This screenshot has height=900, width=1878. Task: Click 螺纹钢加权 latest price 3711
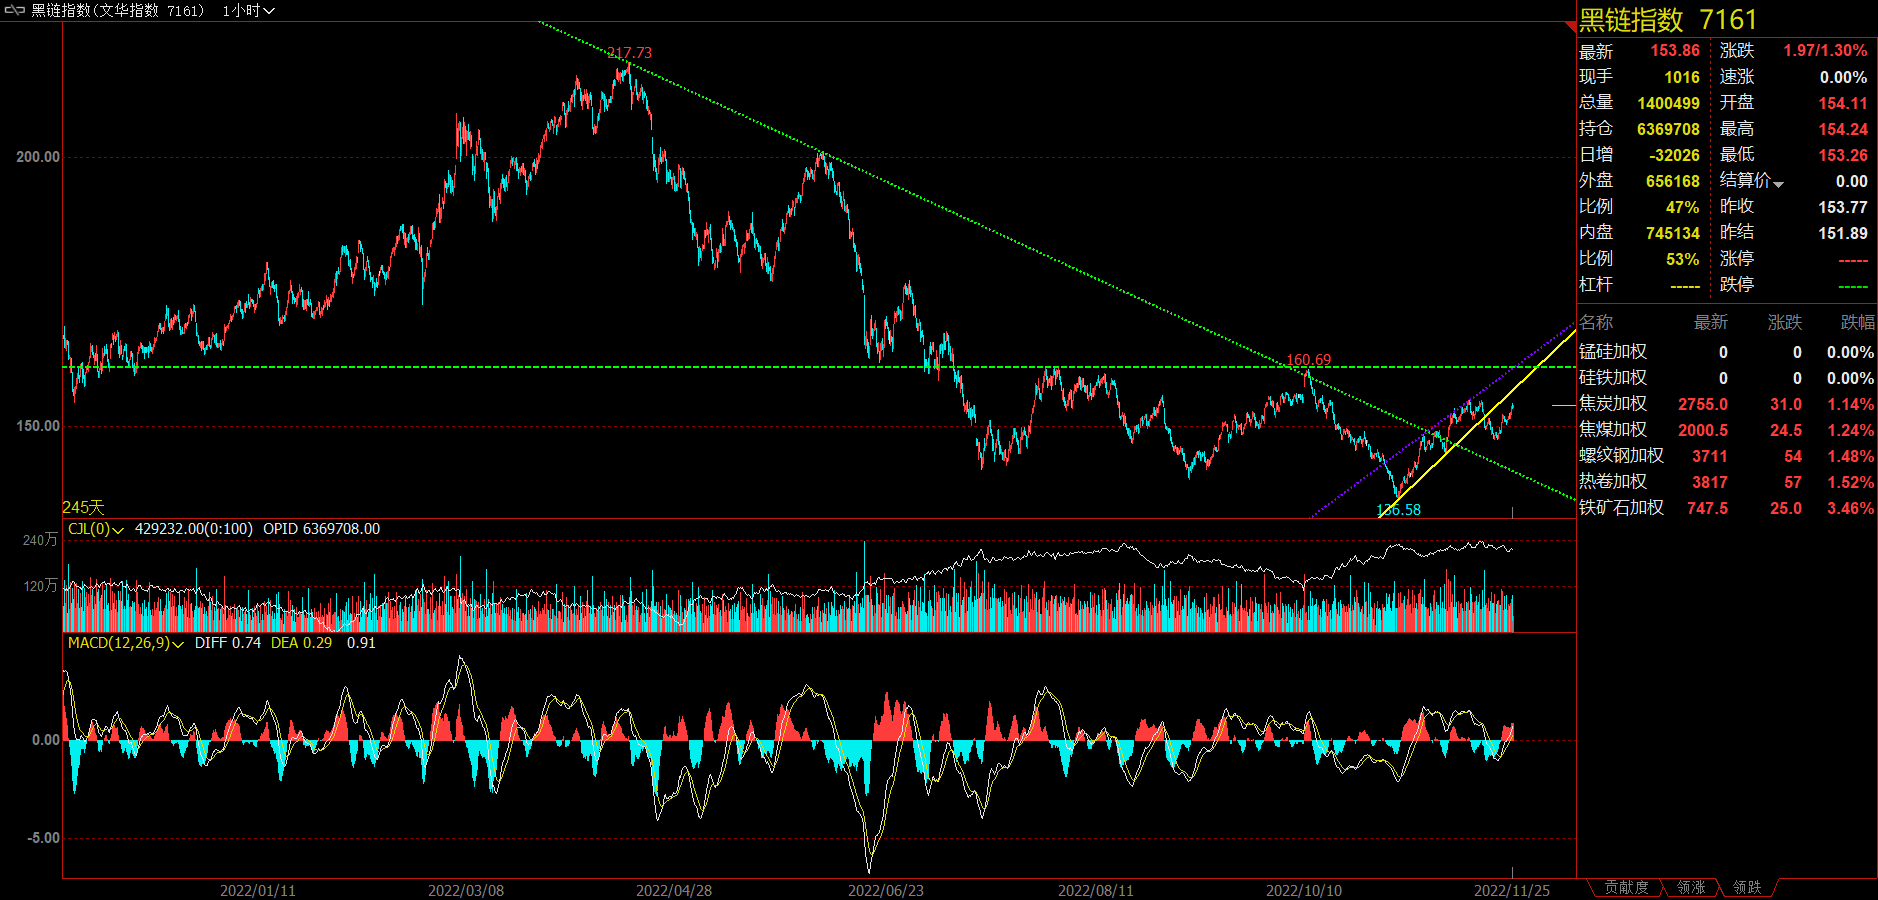[1710, 456]
